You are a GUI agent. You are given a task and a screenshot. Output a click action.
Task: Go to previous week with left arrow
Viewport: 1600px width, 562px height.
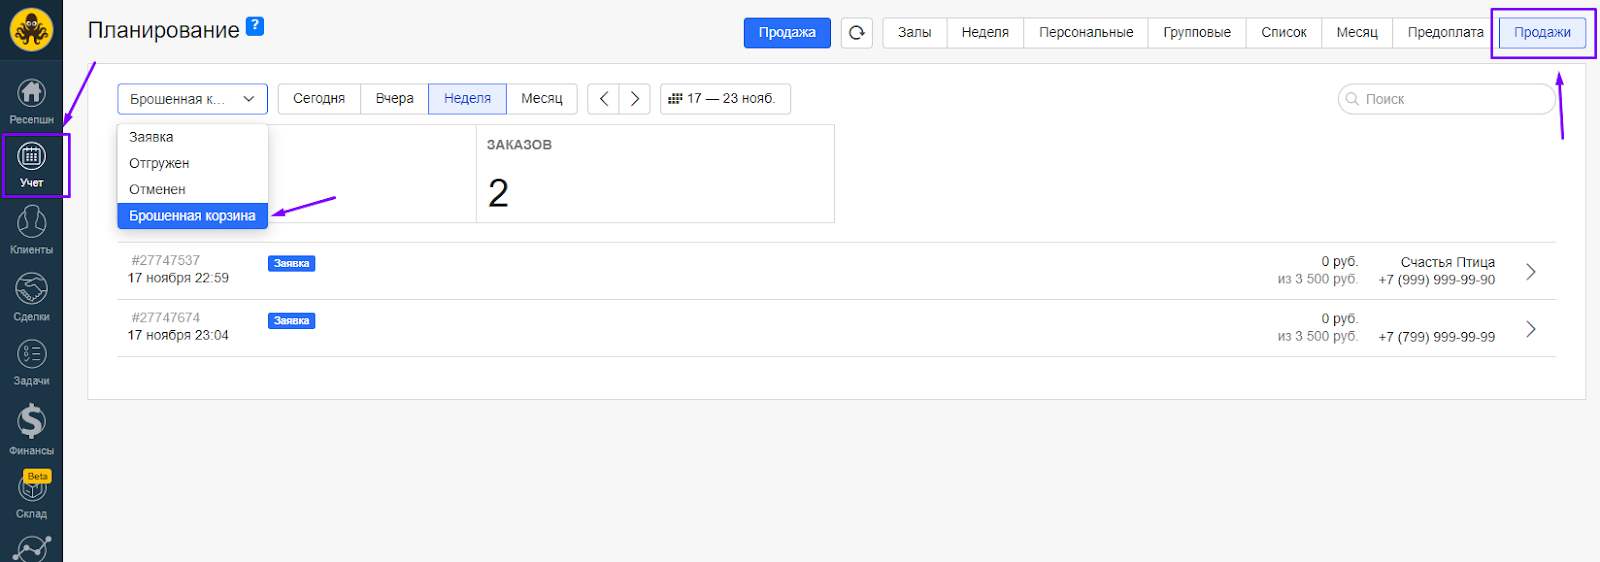604,99
